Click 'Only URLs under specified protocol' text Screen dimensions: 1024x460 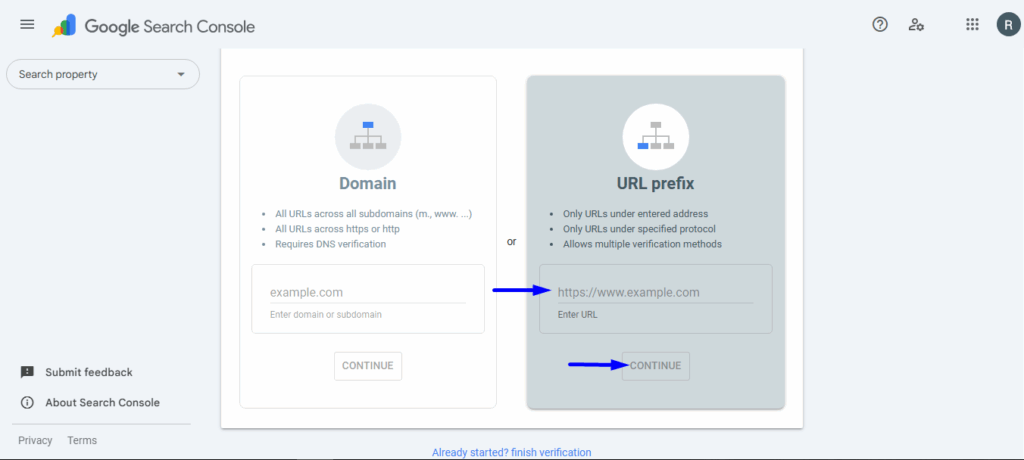coord(639,229)
